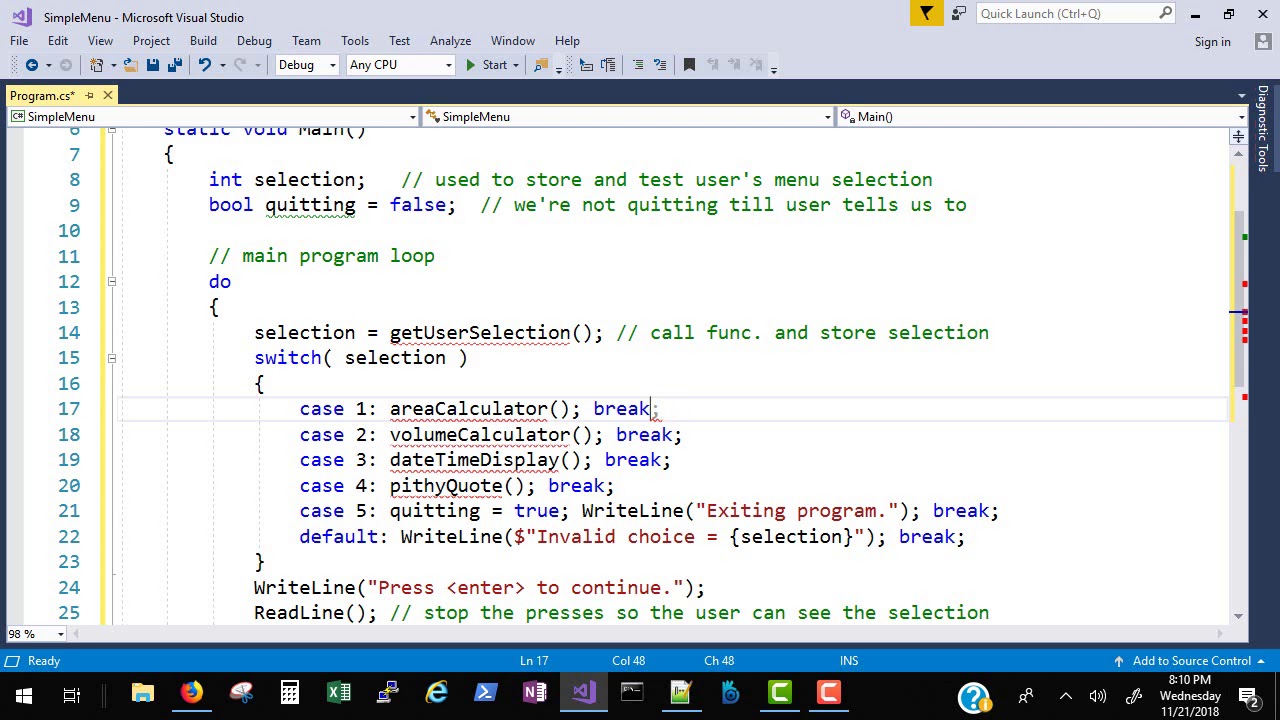Click the Find in Files icon

tap(541, 65)
